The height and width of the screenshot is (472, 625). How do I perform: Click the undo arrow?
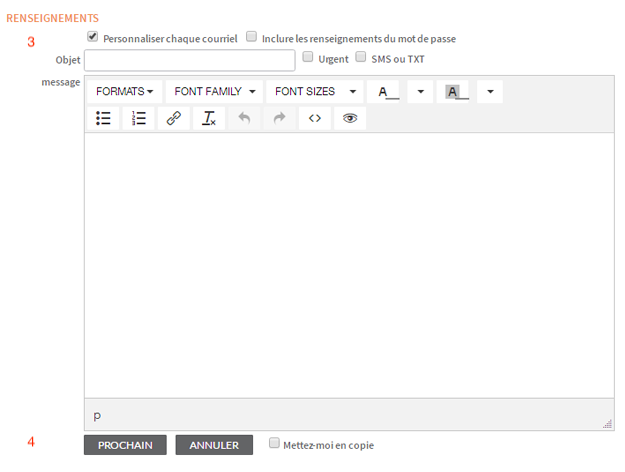[x=244, y=118]
